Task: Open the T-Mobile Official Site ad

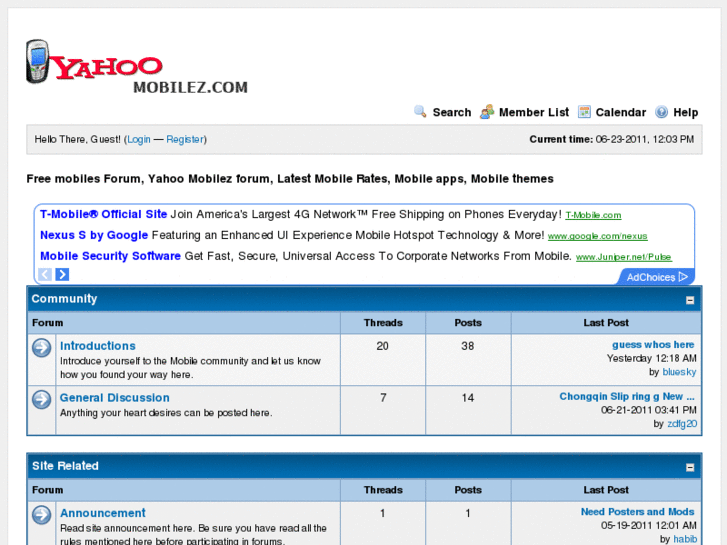Action: (103, 214)
